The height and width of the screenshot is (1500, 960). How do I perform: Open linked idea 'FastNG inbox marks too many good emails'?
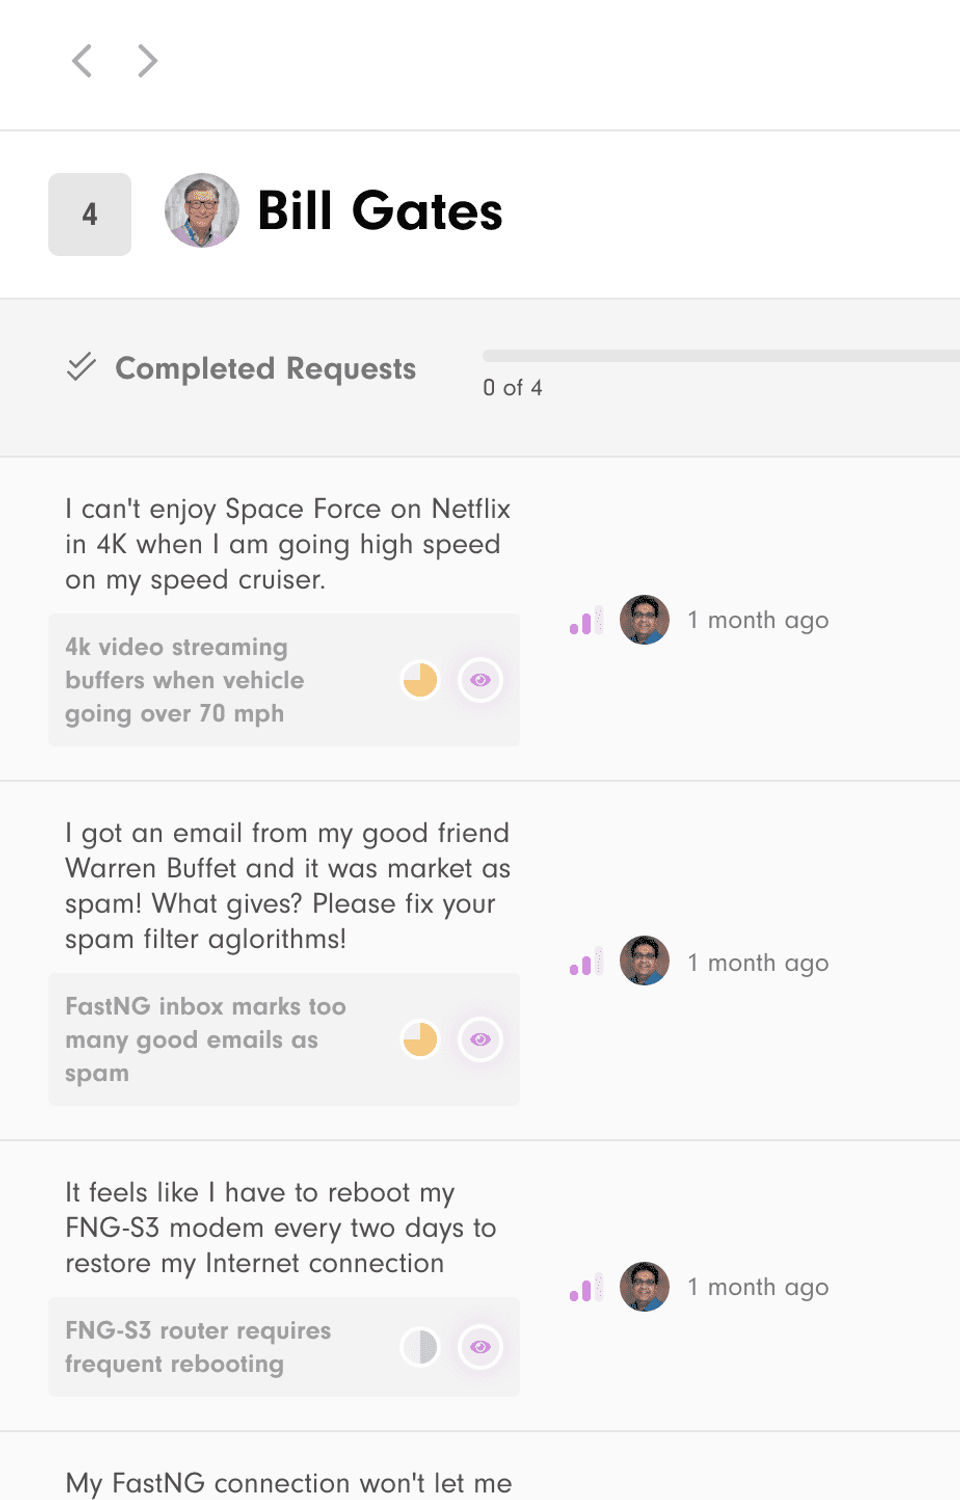coord(205,1040)
